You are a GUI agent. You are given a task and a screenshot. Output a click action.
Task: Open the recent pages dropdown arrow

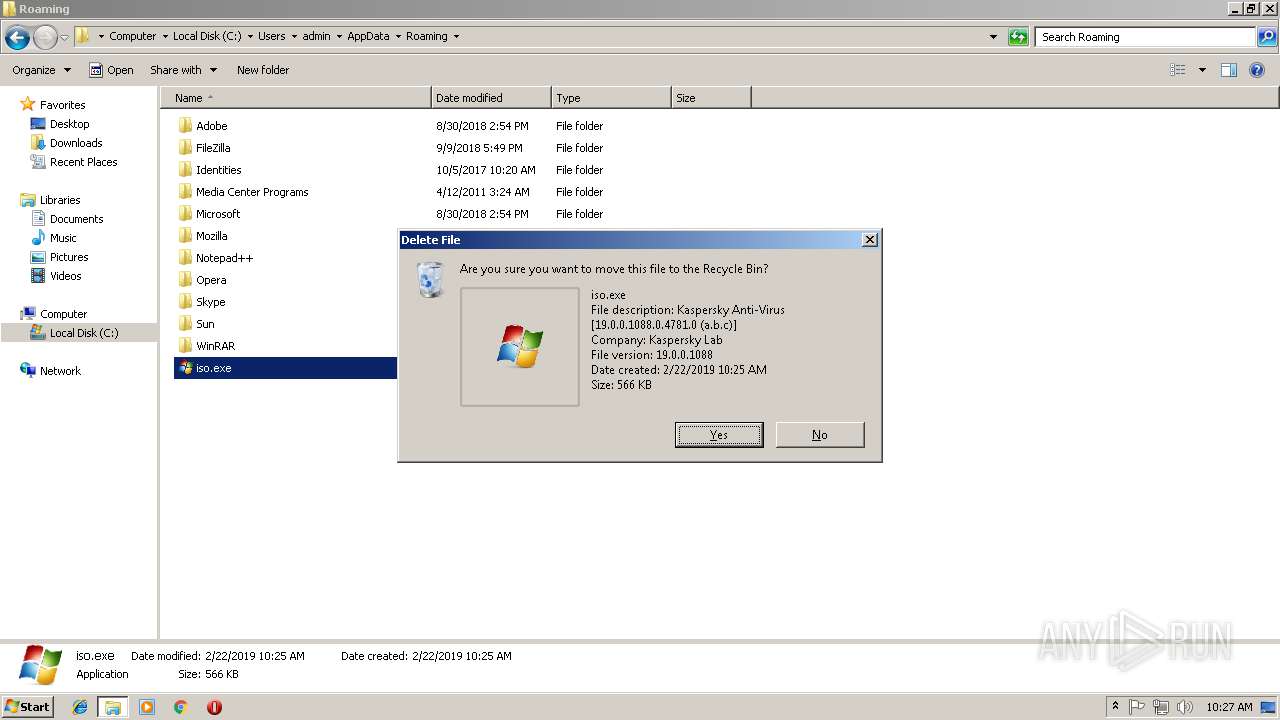coord(65,38)
